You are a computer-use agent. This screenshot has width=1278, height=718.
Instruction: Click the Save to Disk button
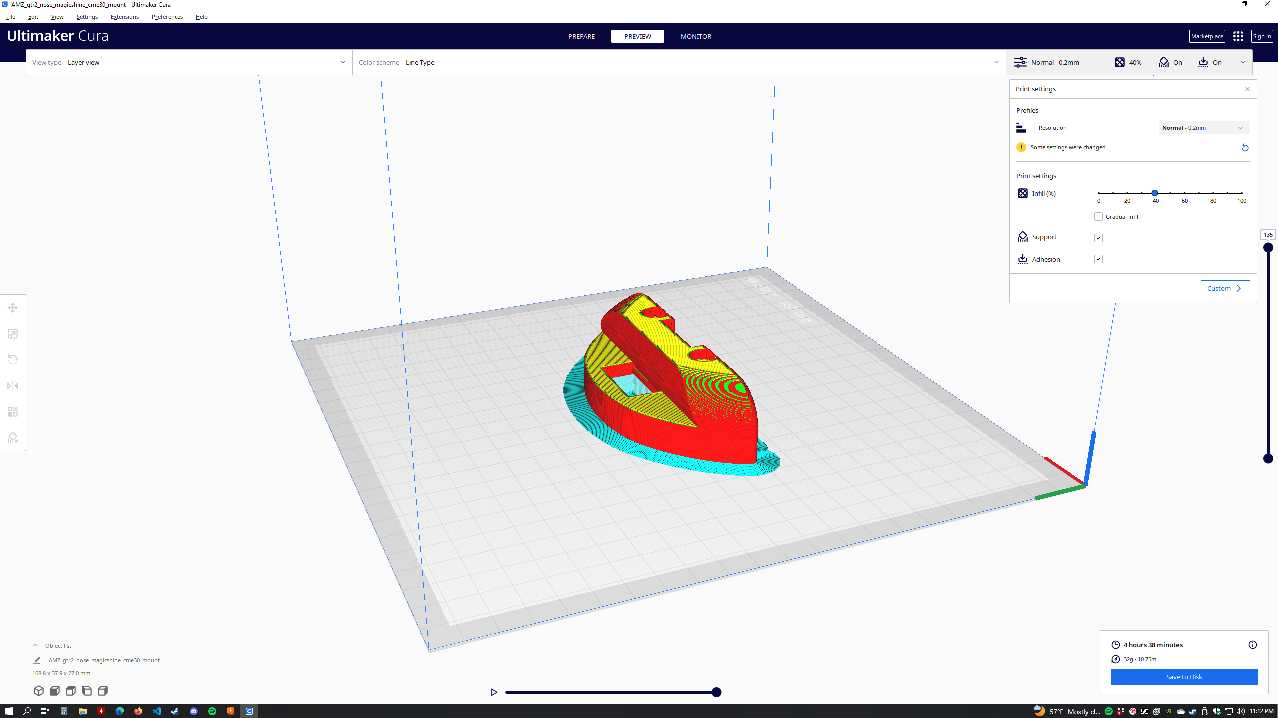coord(1184,677)
